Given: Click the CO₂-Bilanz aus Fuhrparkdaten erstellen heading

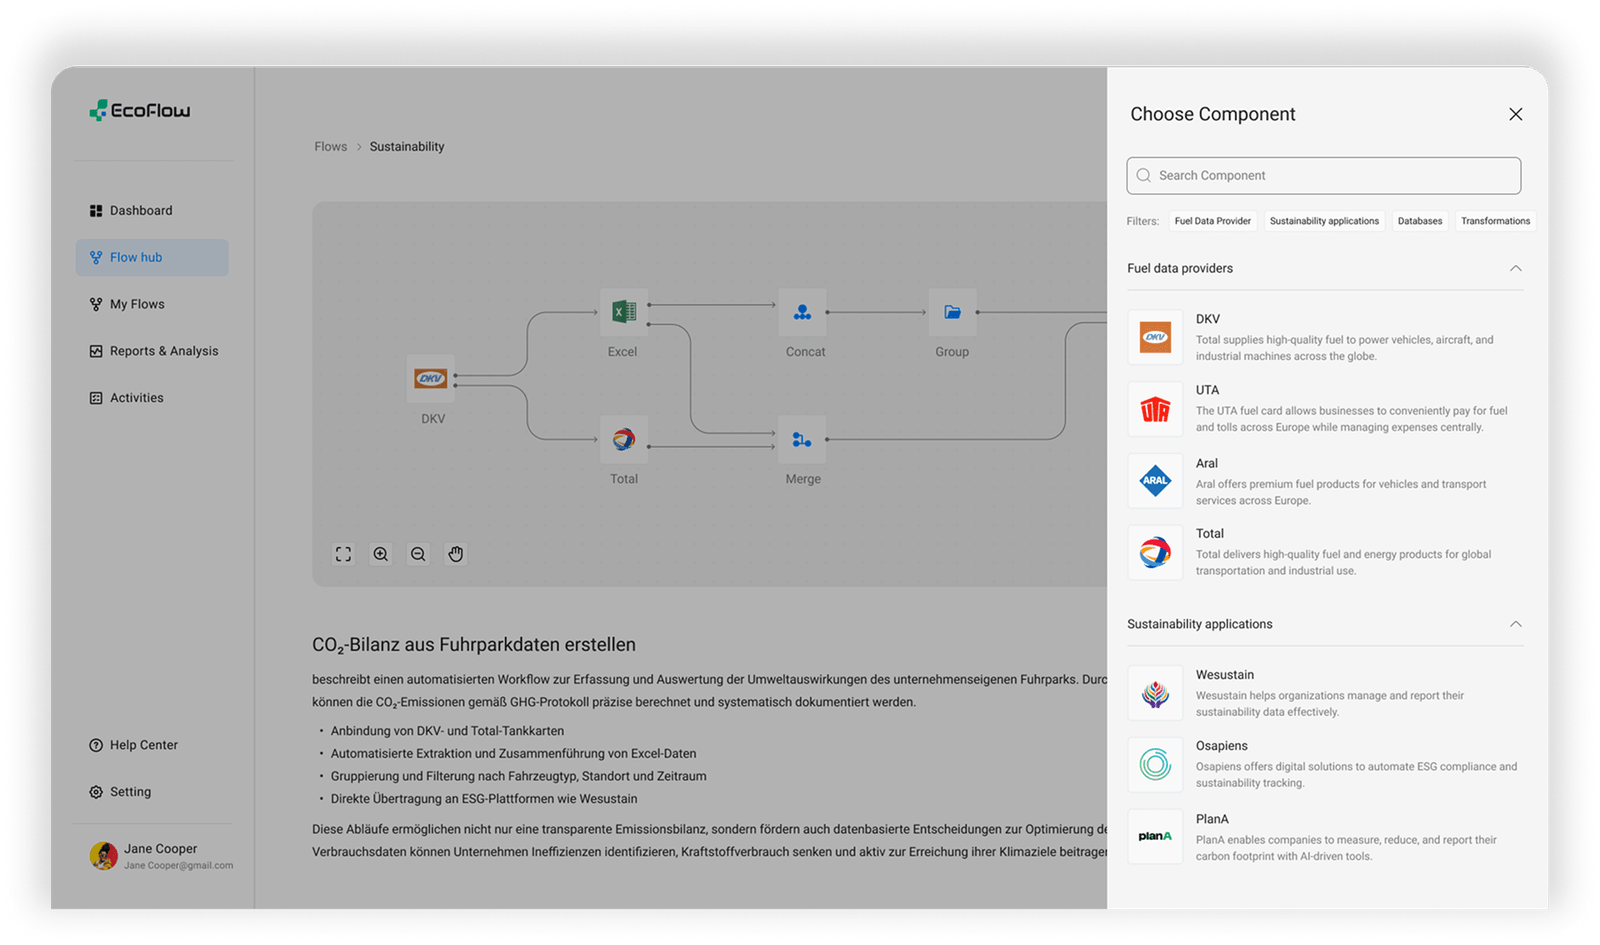Looking at the screenshot, I should click(x=474, y=645).
